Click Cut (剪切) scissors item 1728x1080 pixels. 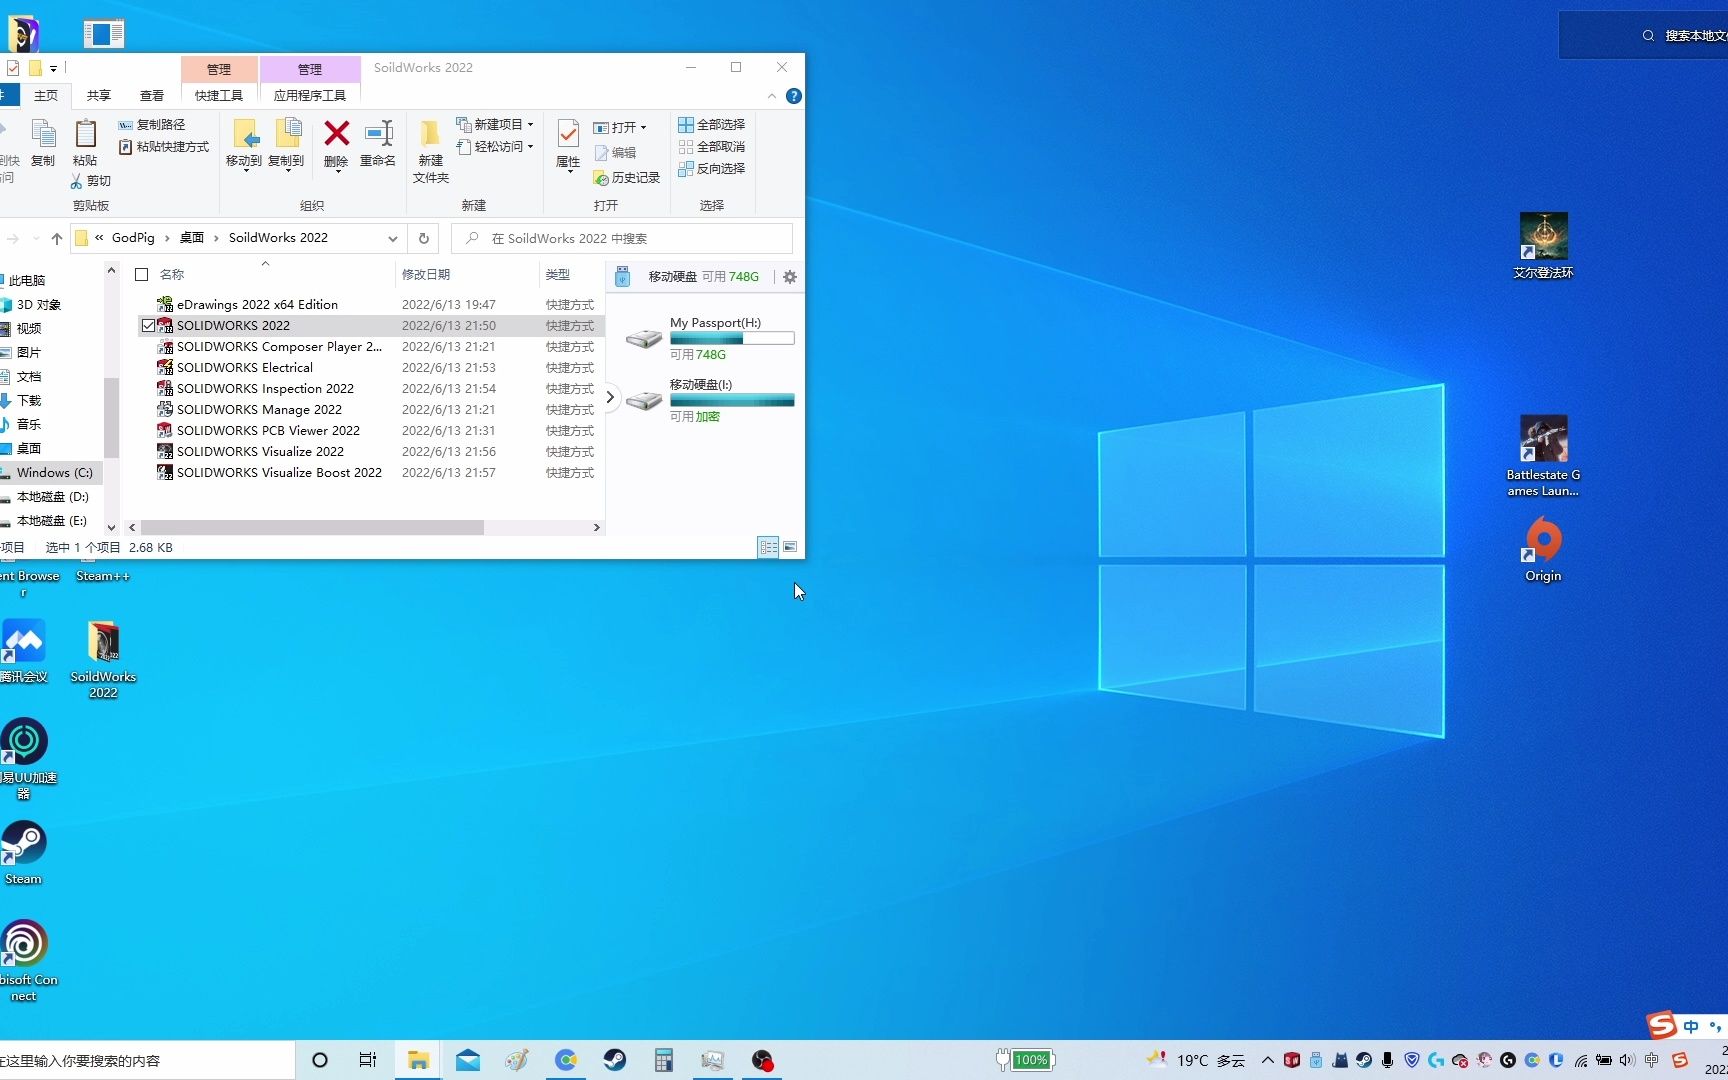(90, 181)
